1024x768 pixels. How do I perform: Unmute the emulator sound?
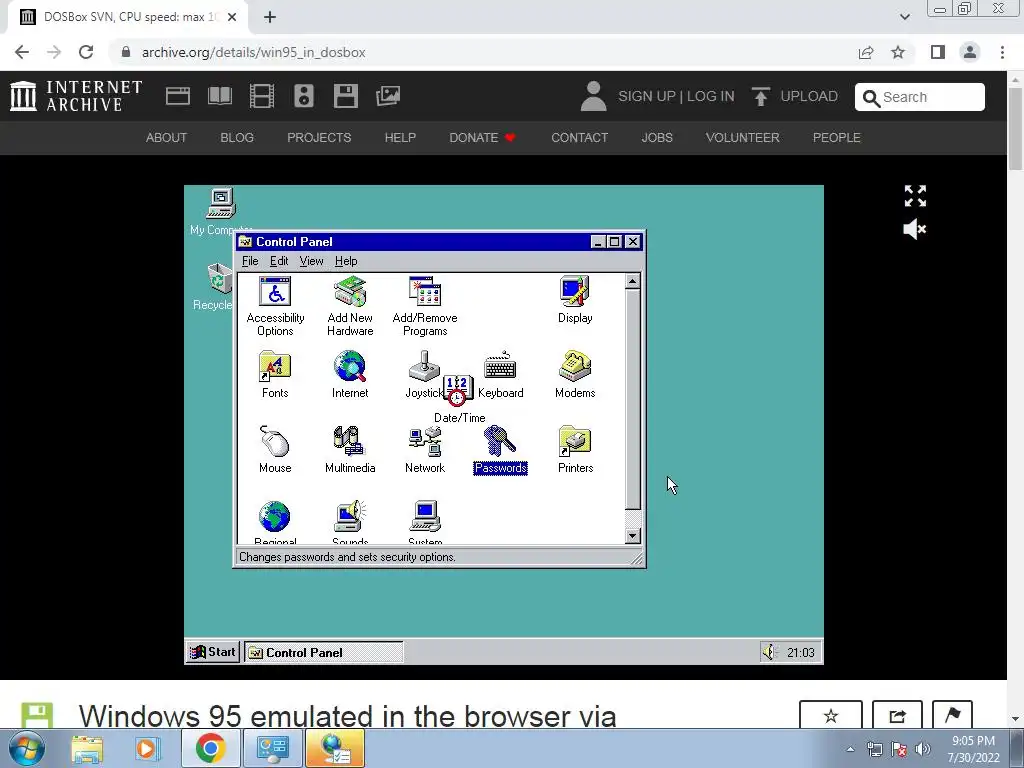pos(914,229)
